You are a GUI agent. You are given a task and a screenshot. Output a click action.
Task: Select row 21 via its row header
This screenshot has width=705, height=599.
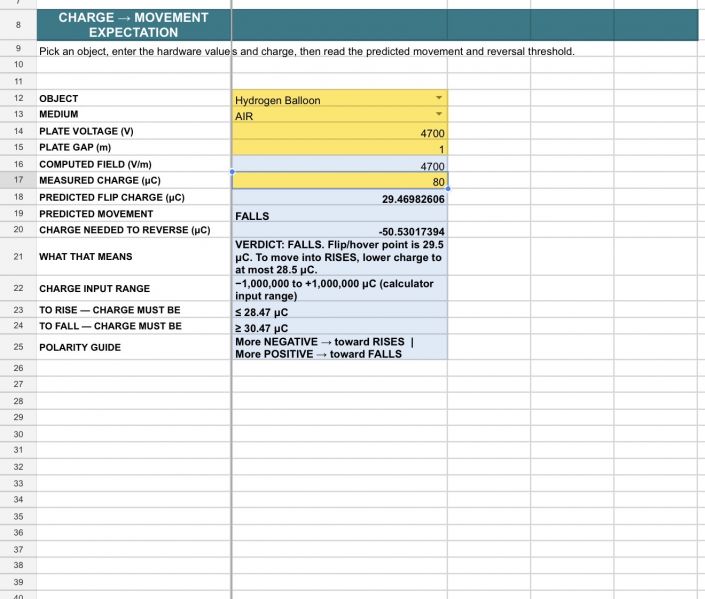(x=18, y=257)
